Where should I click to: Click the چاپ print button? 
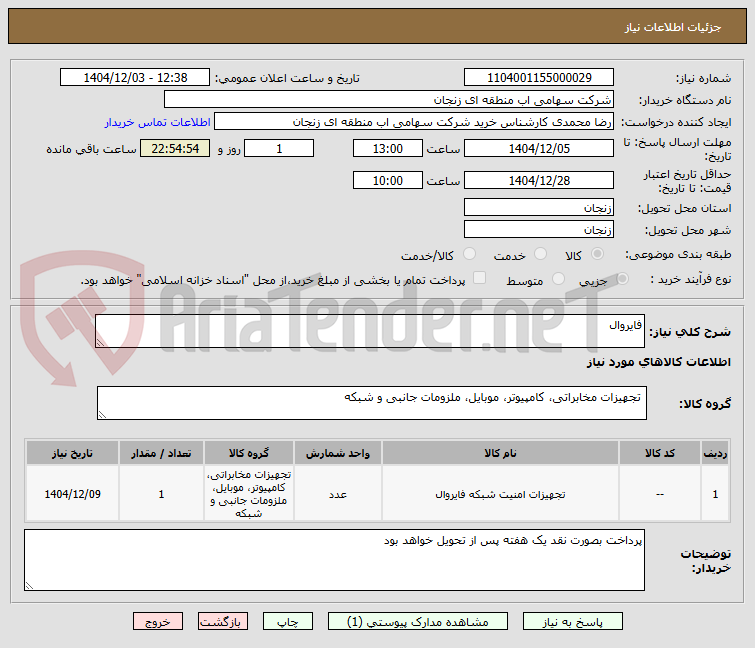(287, 622)
